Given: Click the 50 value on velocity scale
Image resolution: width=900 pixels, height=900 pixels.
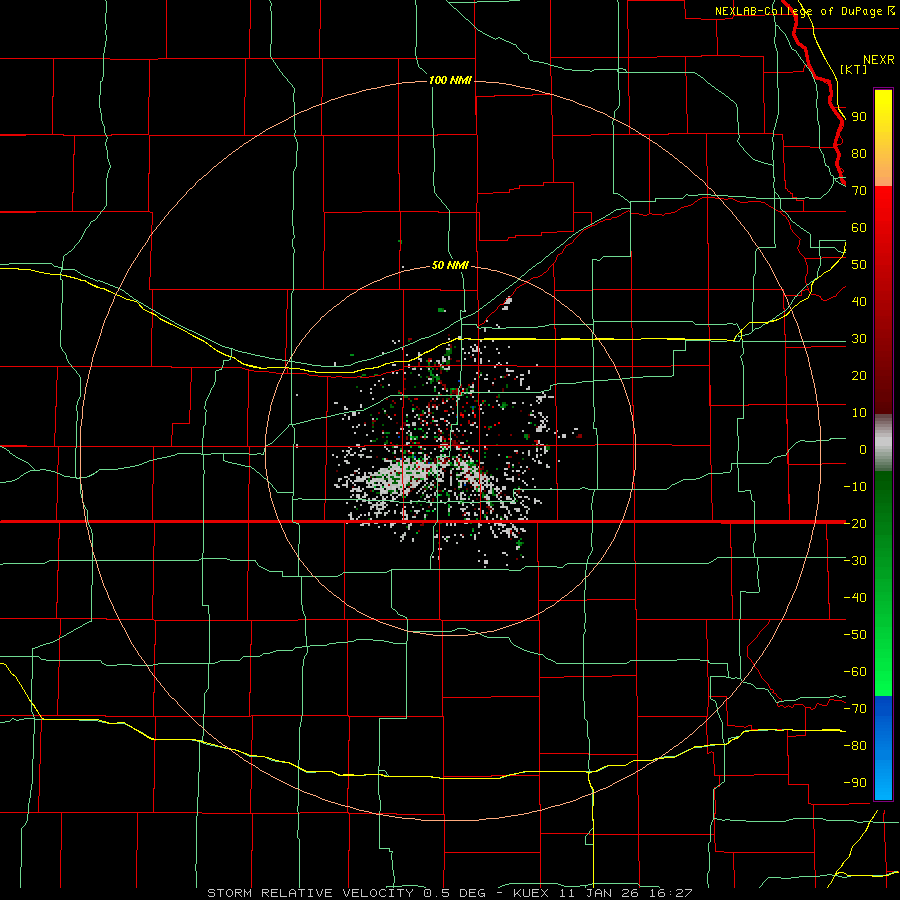Looking at the screenshot, I should (859, 265).
